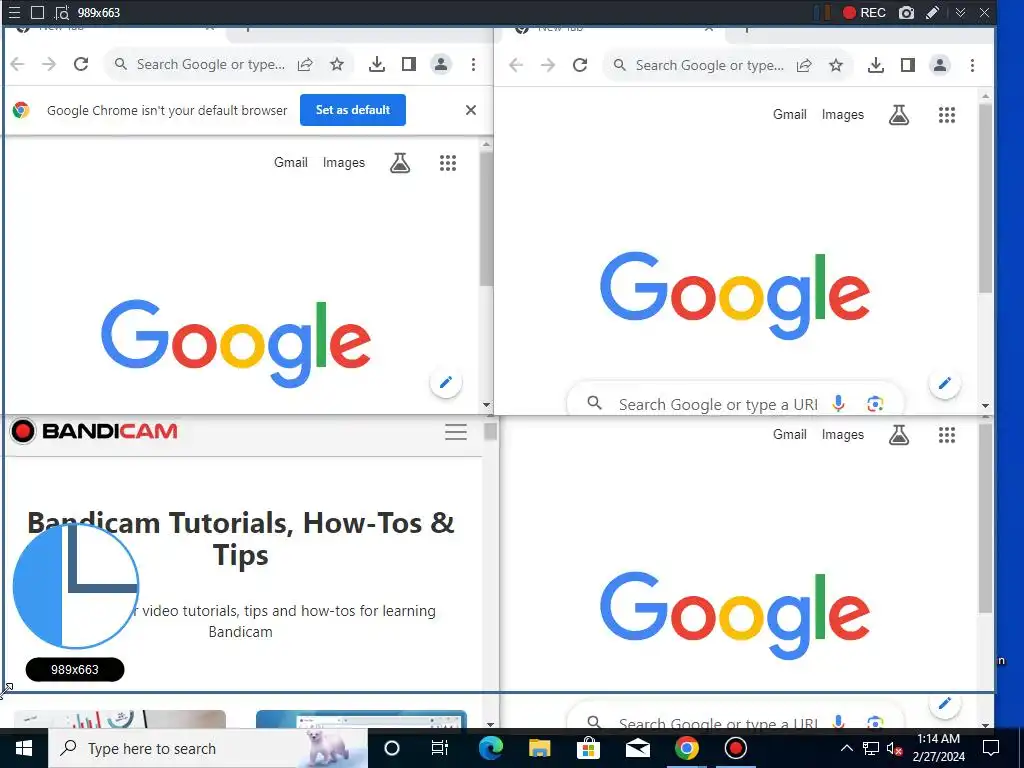The height and width of the screenshot is (768, 1024).
Task: Open Search Labs flask in top-left Google page
Action: (x=400, y=163)
